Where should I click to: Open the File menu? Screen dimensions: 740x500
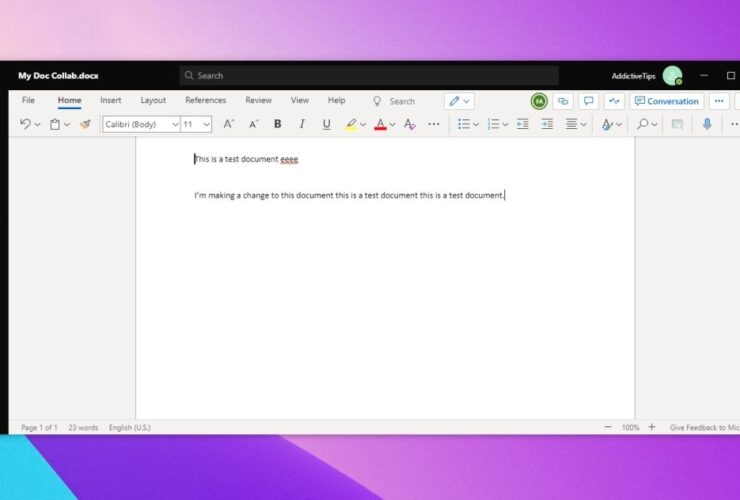point(28,100)
